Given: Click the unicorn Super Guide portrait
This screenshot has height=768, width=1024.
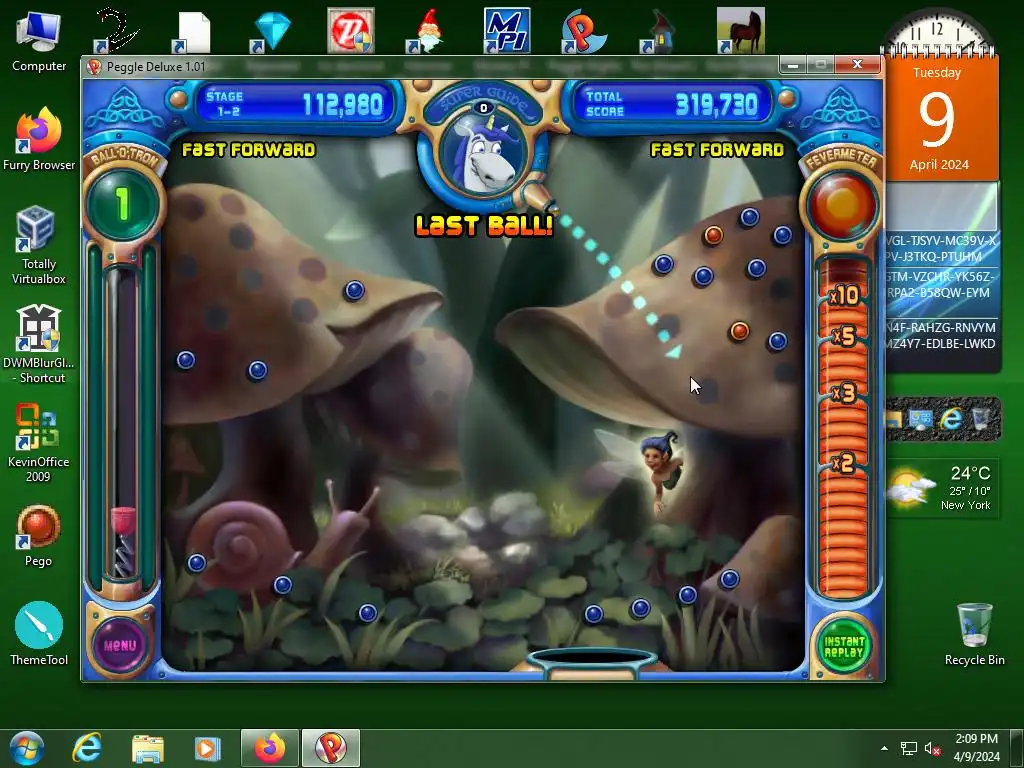Looking at the screenshot, I should coord(483,152).
